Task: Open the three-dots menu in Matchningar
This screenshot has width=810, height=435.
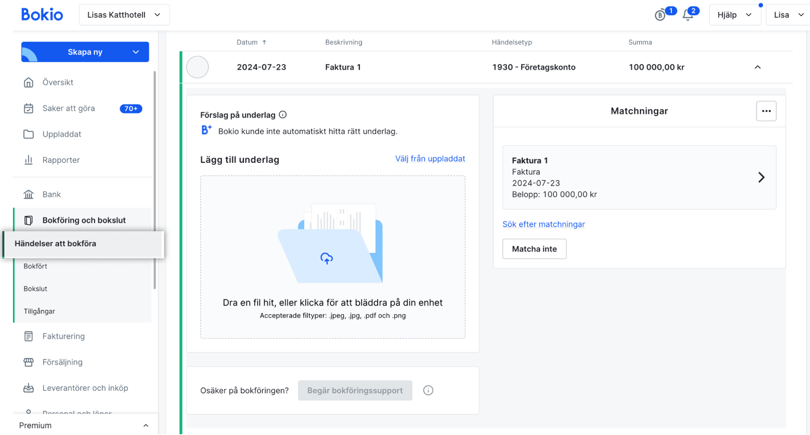Action: [766, 111]
